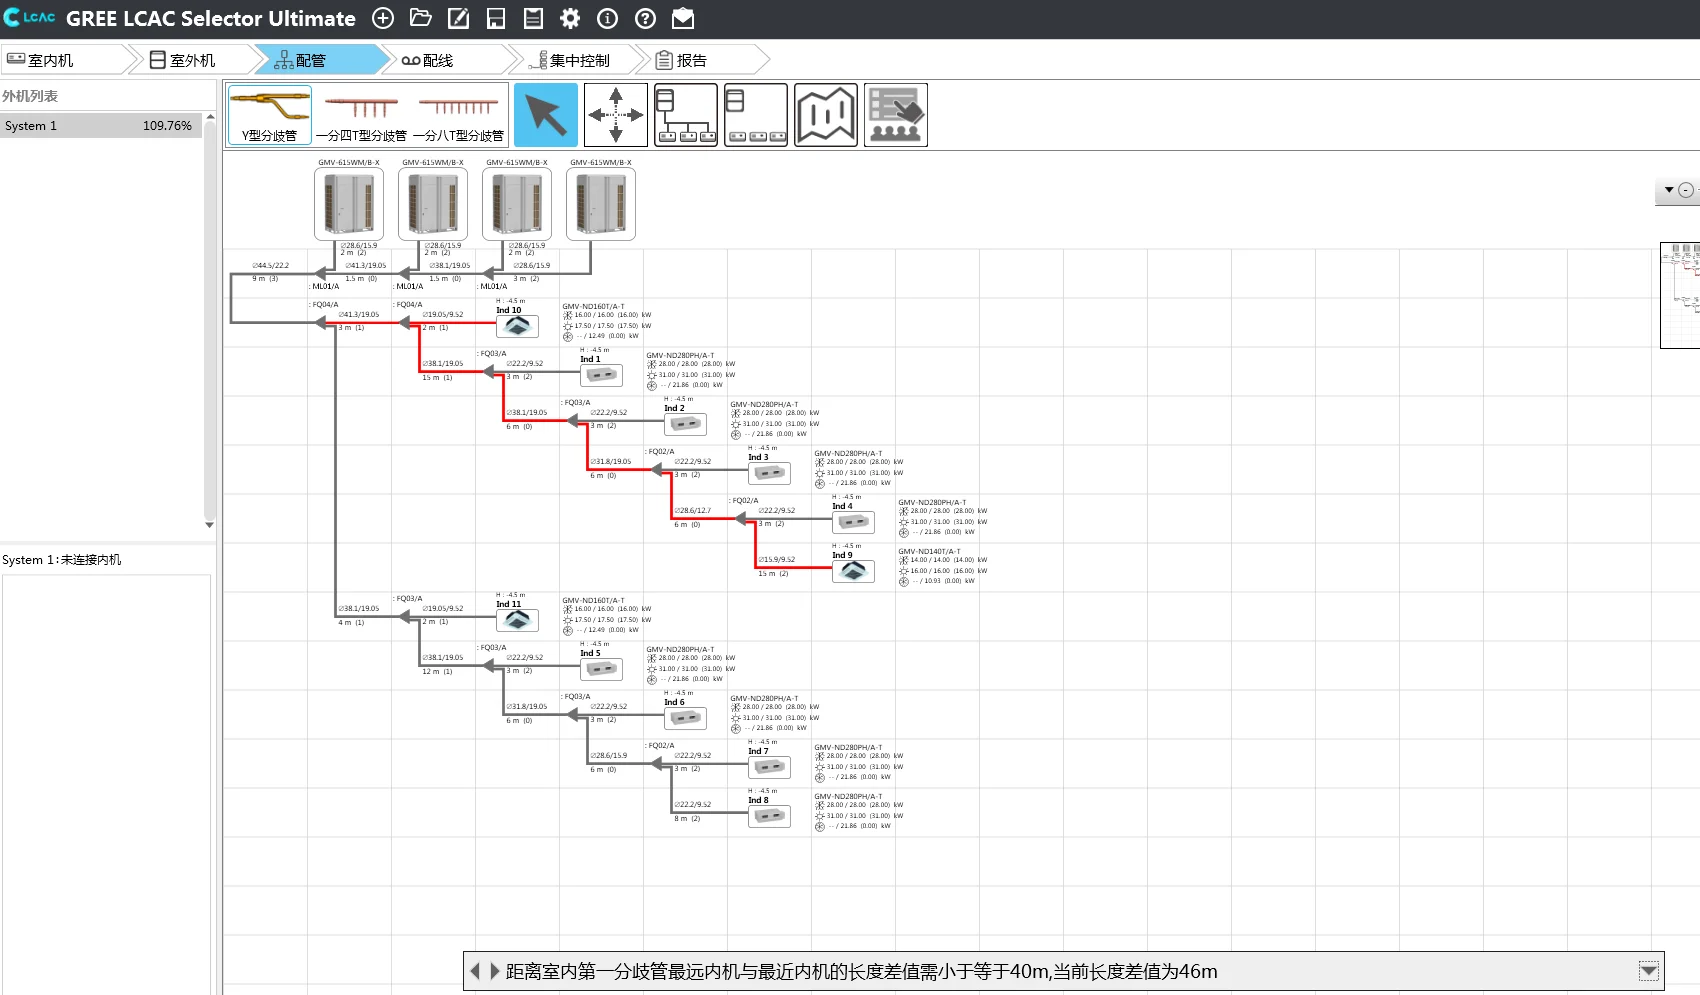The image size is (1700, 995).
Task: Zoom out with the circled minus button
Action: pyautogui.click(x=1686, y=190)
